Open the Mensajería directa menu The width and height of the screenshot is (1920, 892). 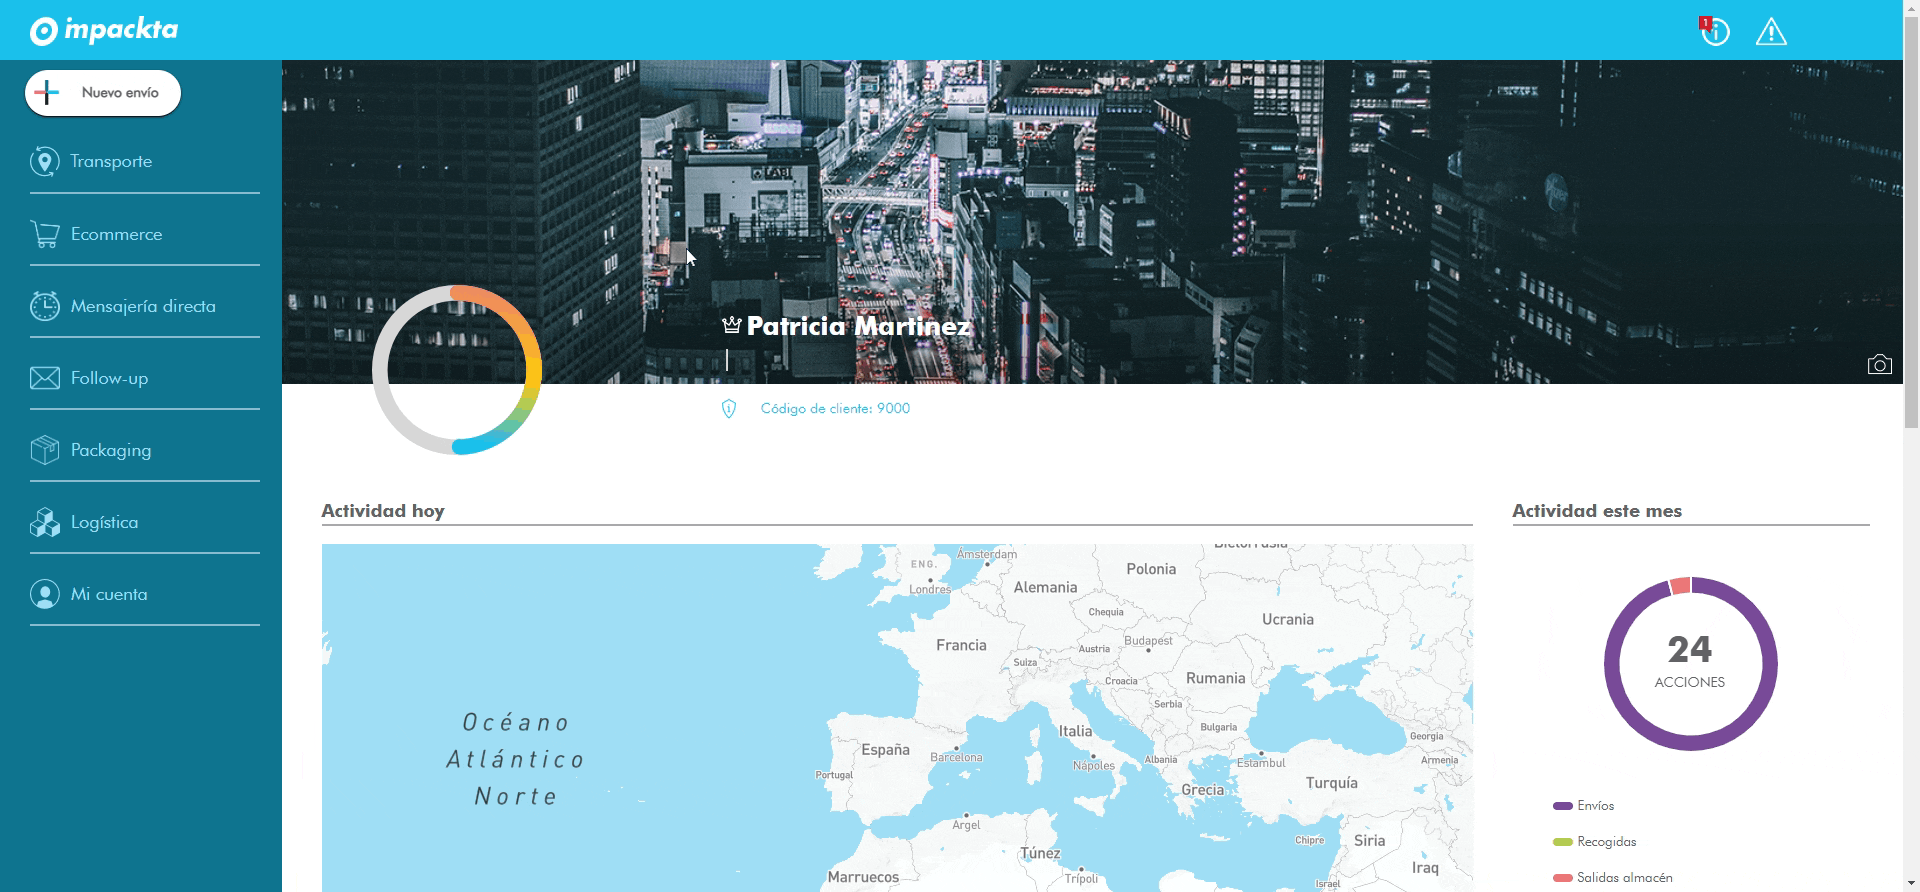[x=145, y=306]
